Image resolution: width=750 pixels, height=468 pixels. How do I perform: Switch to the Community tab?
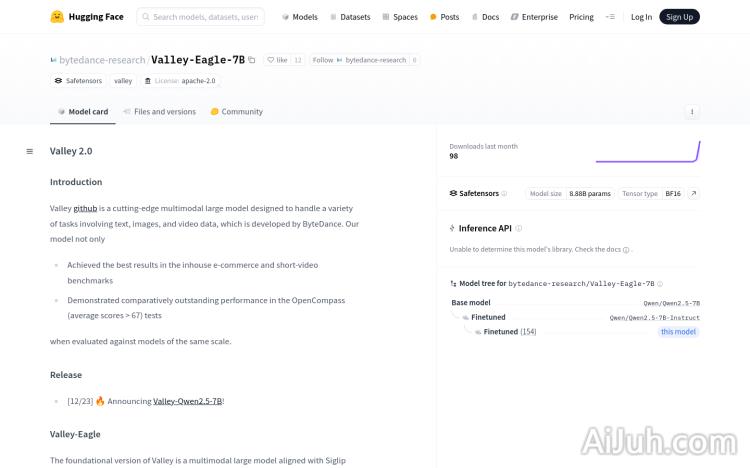[x=237, y=111]
